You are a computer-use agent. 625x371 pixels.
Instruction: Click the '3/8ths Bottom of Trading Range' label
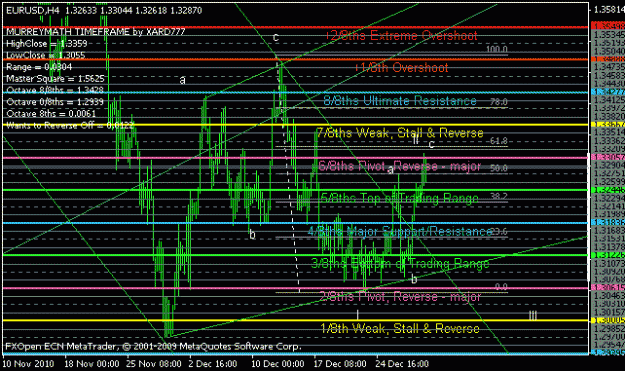point(400,263)
